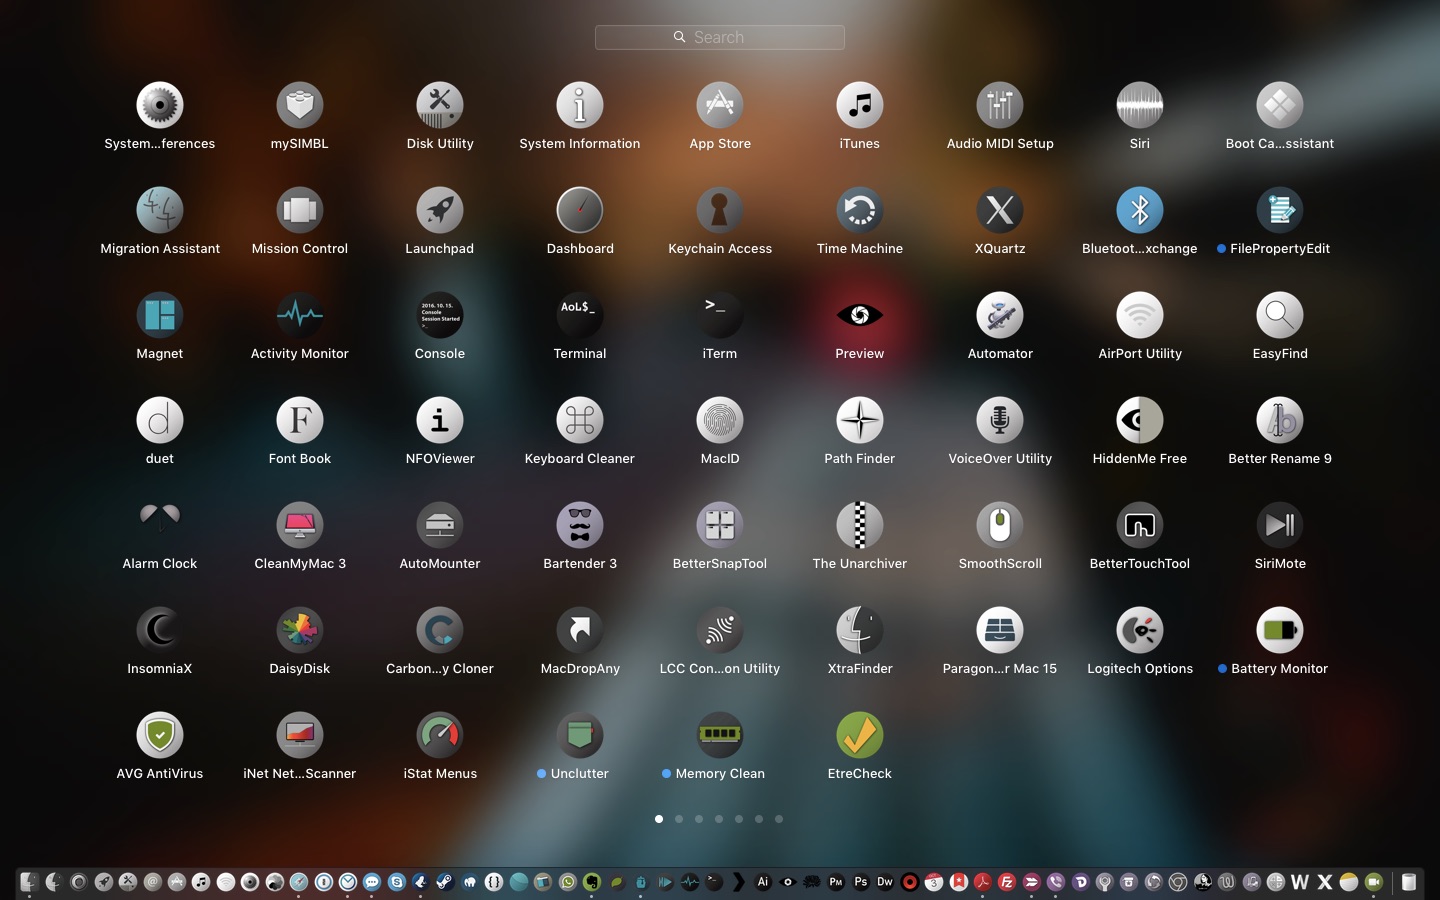Open SiriMote
The image size is (1440, 900).
[x=1280, y=525]
